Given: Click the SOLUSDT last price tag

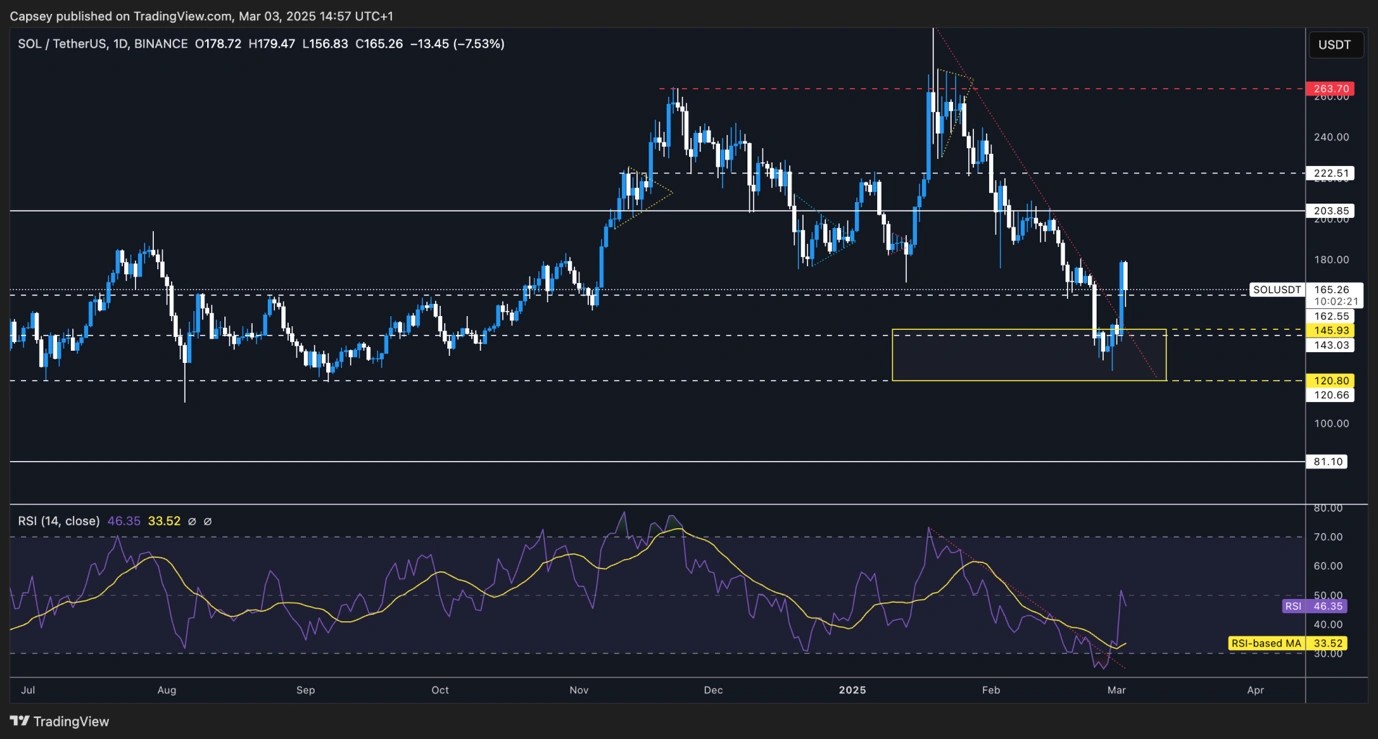Looking at the screenshot, I should 1277,290.
